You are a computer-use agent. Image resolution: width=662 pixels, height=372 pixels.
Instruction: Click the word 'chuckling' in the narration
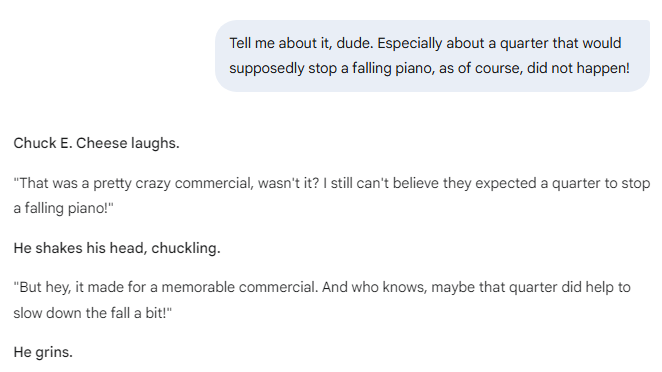point(185,248)
